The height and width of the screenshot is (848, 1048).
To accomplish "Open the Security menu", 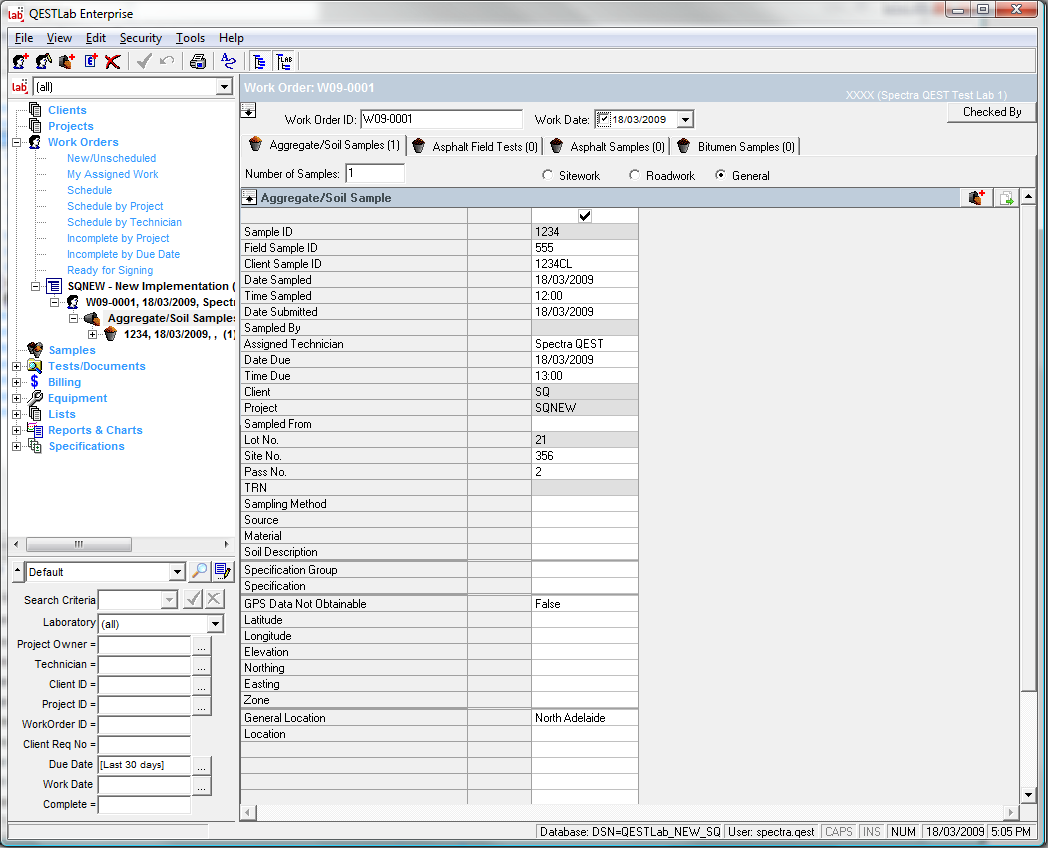I will [140, 38].
